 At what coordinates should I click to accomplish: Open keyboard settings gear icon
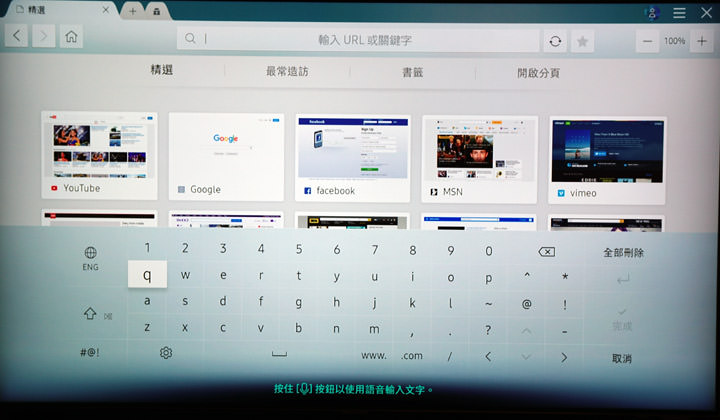click(x=166, y=353)
